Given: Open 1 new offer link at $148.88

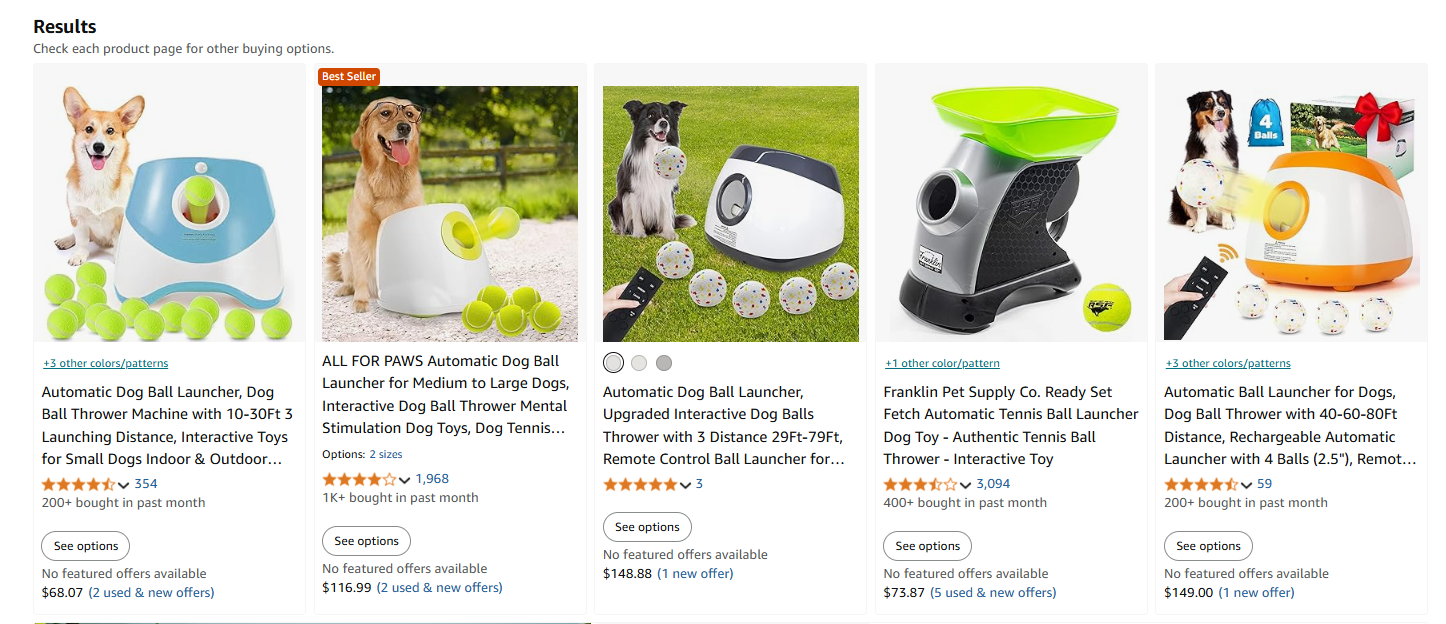Looking at the screenshot, I should click(x=695, y=574).
